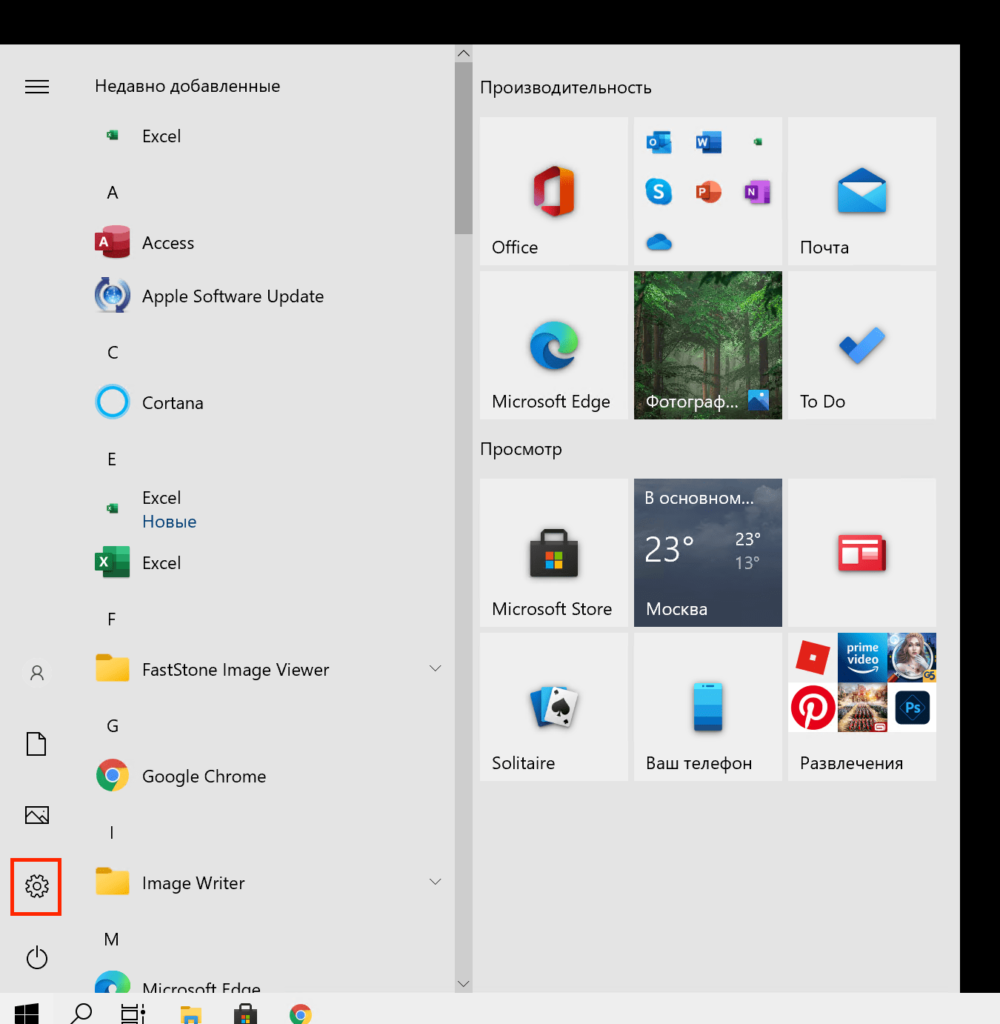Open the Microsoft Edge tile

[554, 345]
